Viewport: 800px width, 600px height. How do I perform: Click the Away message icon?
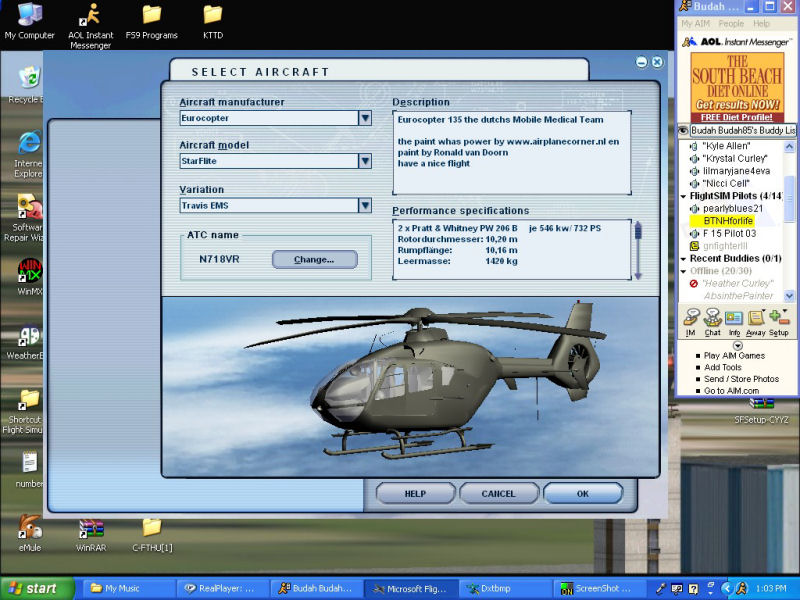pos(755,320)
